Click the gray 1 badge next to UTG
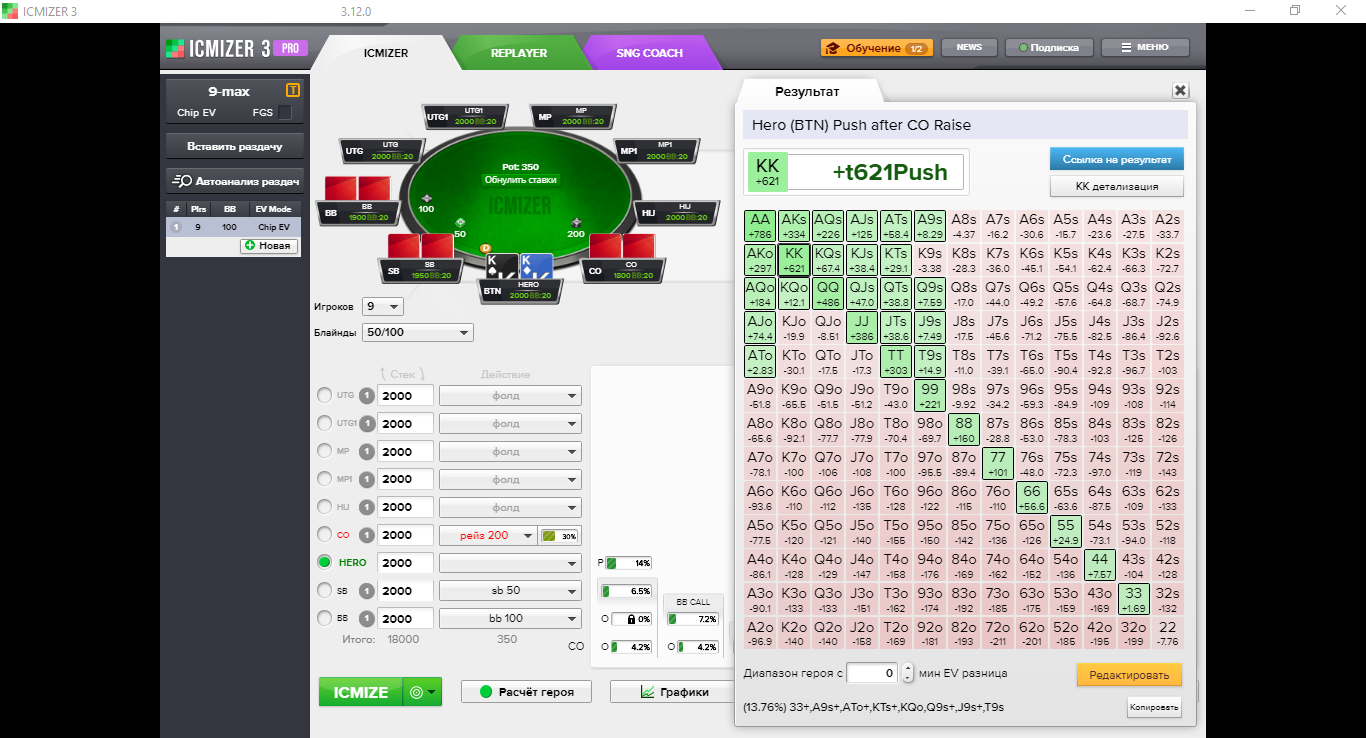1366x738 pixels. click(367, 396)
